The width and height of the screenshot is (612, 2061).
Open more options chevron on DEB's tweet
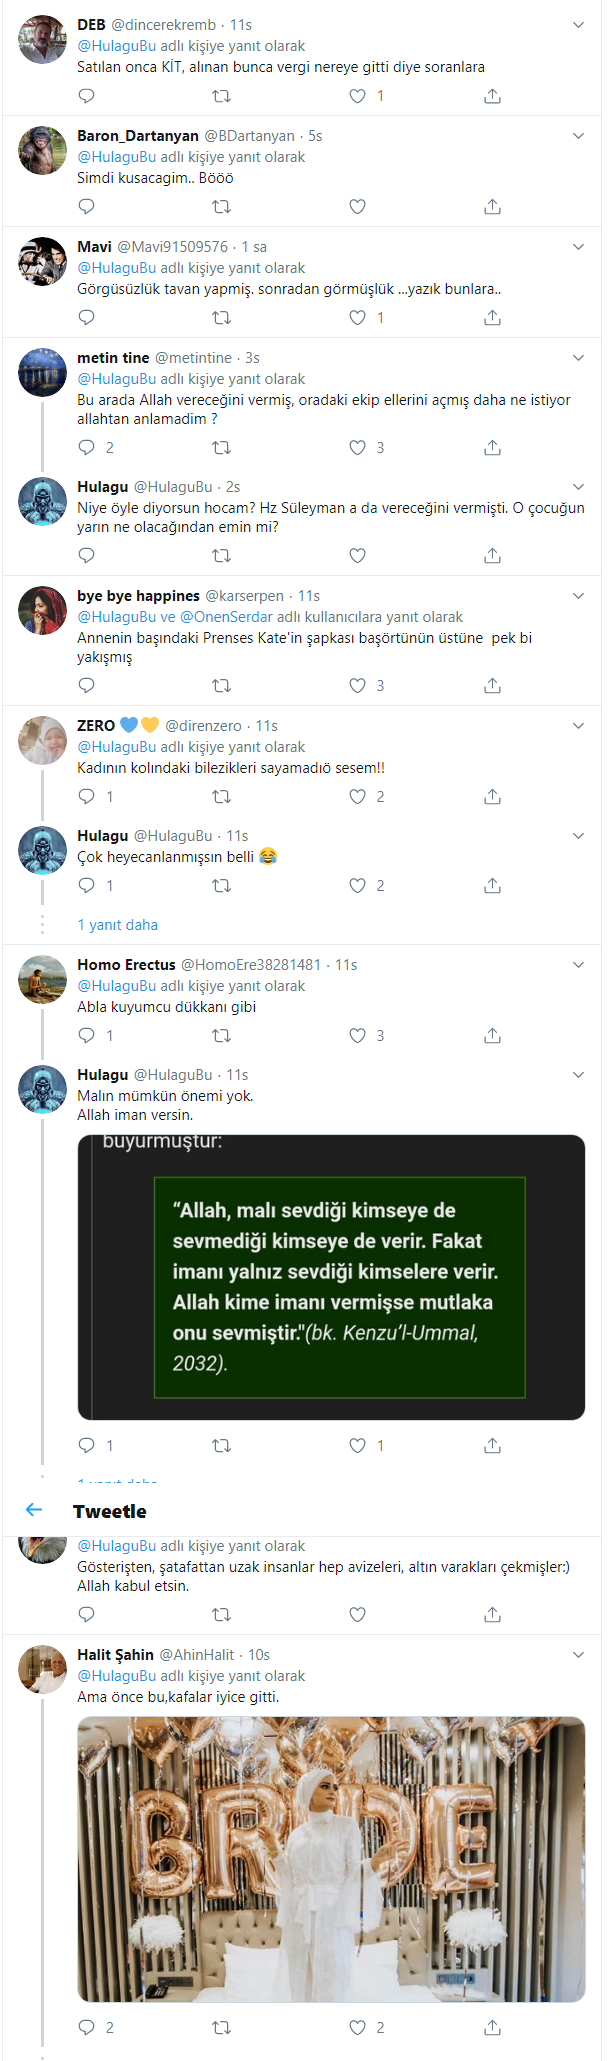(x=578, y=25)
